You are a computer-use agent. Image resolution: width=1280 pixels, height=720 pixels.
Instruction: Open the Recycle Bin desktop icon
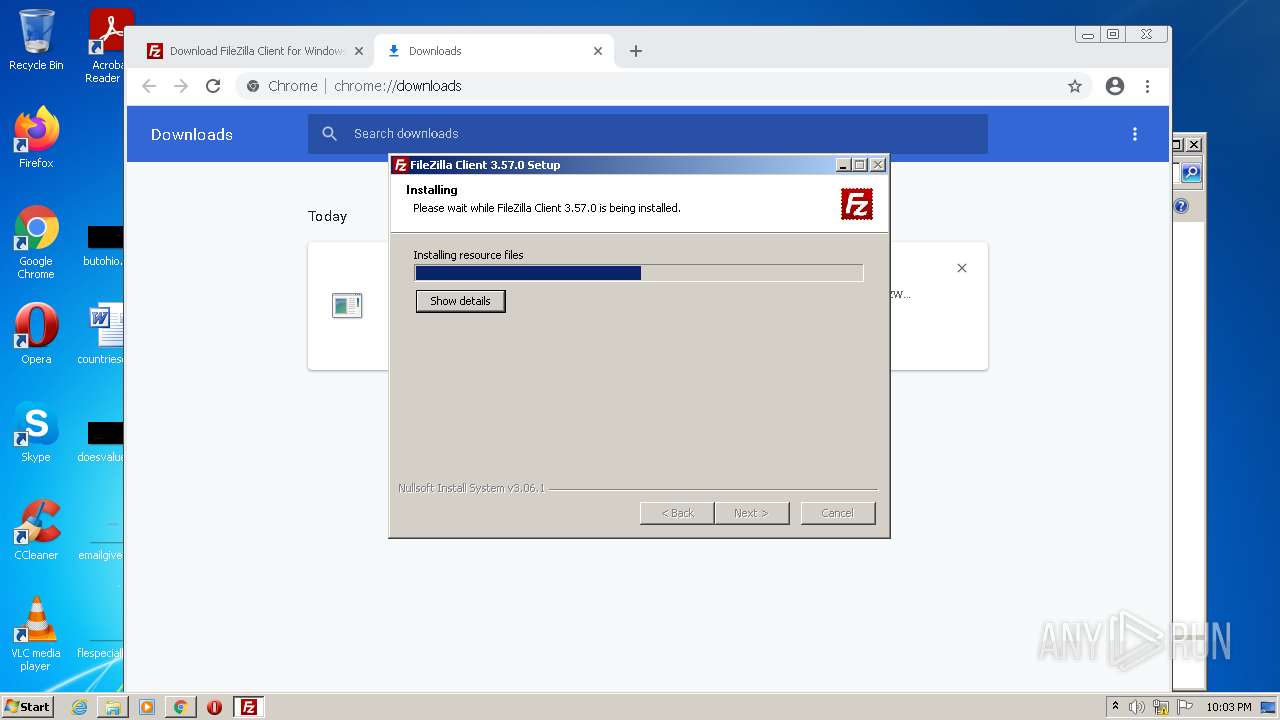tap(36, 40)
